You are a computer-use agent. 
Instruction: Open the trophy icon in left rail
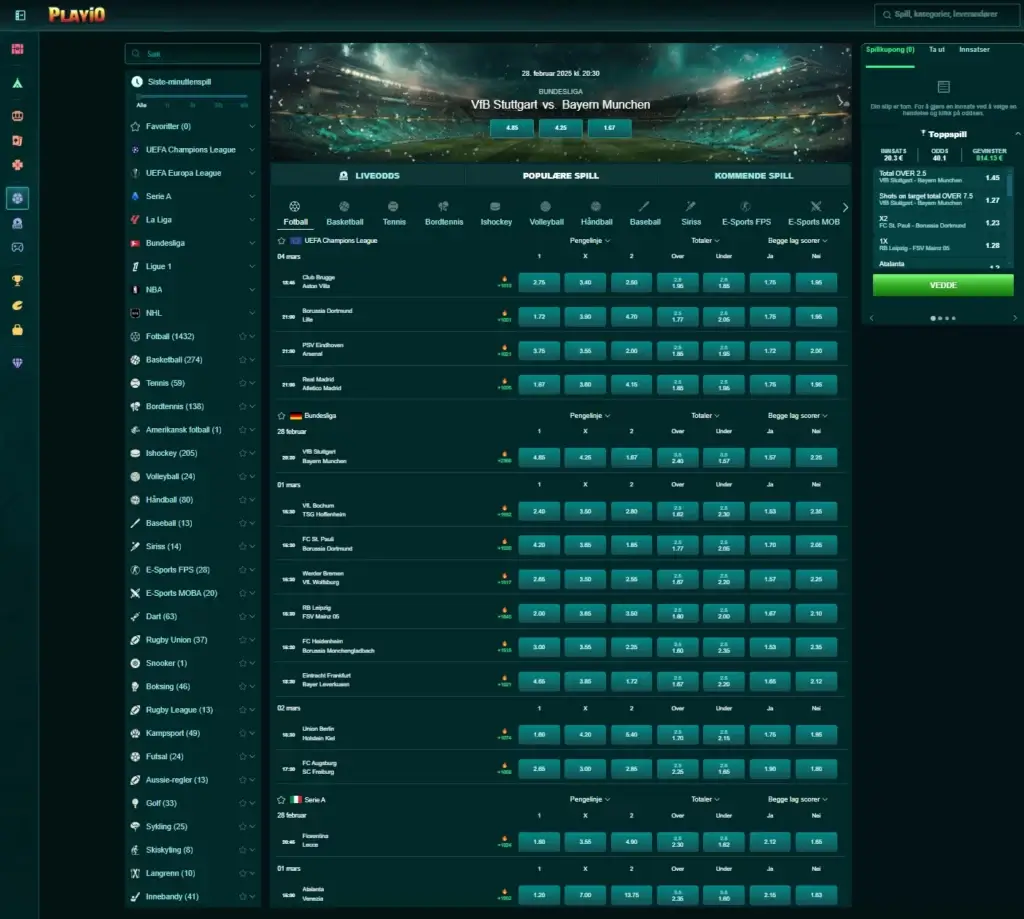pos(18,281)
